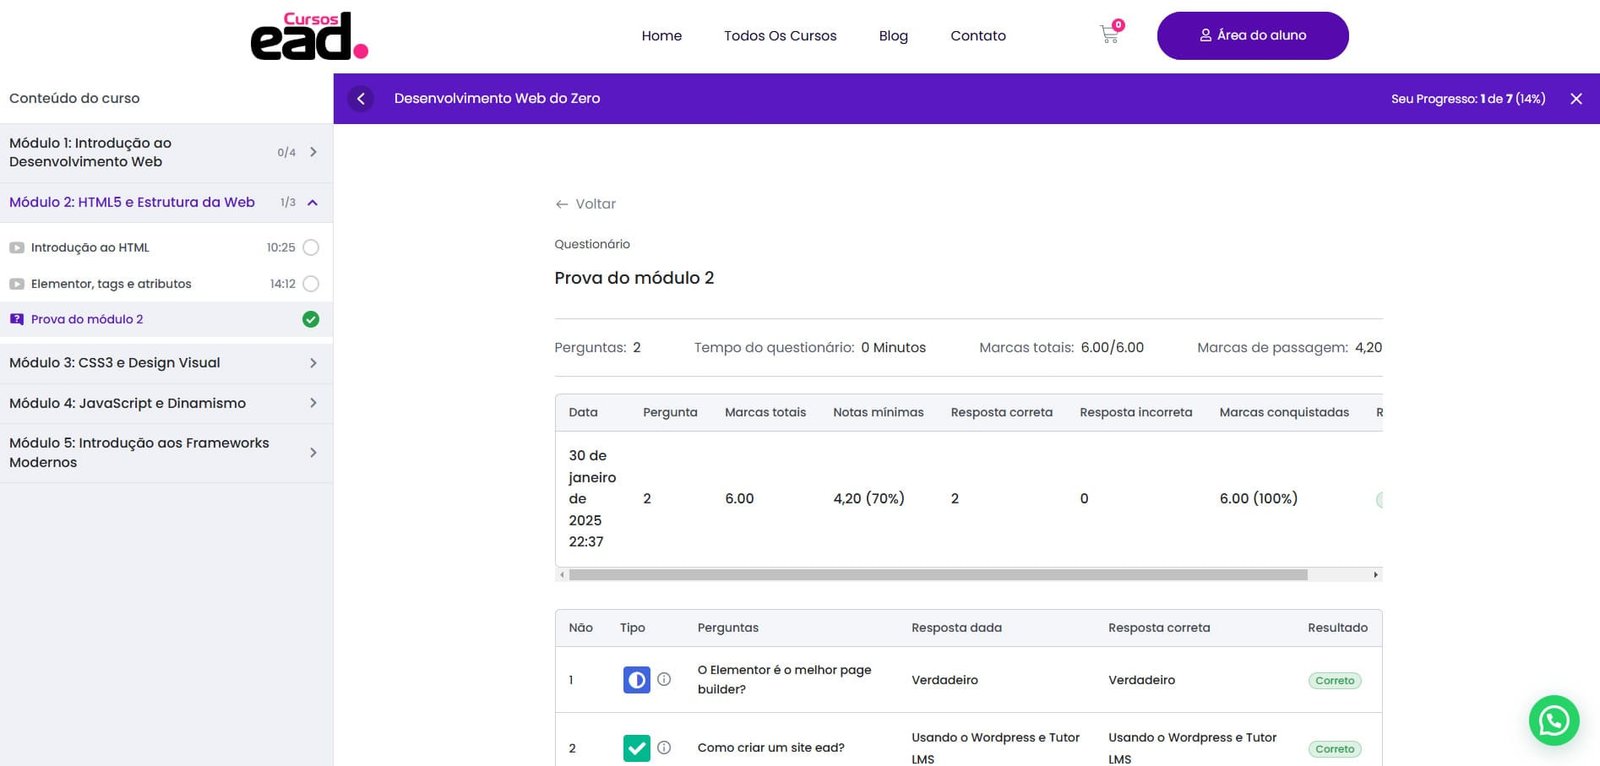Screen dimensions: 1600x766
Task: Open the shopping cart icon
Action: tap(1109, 35)
